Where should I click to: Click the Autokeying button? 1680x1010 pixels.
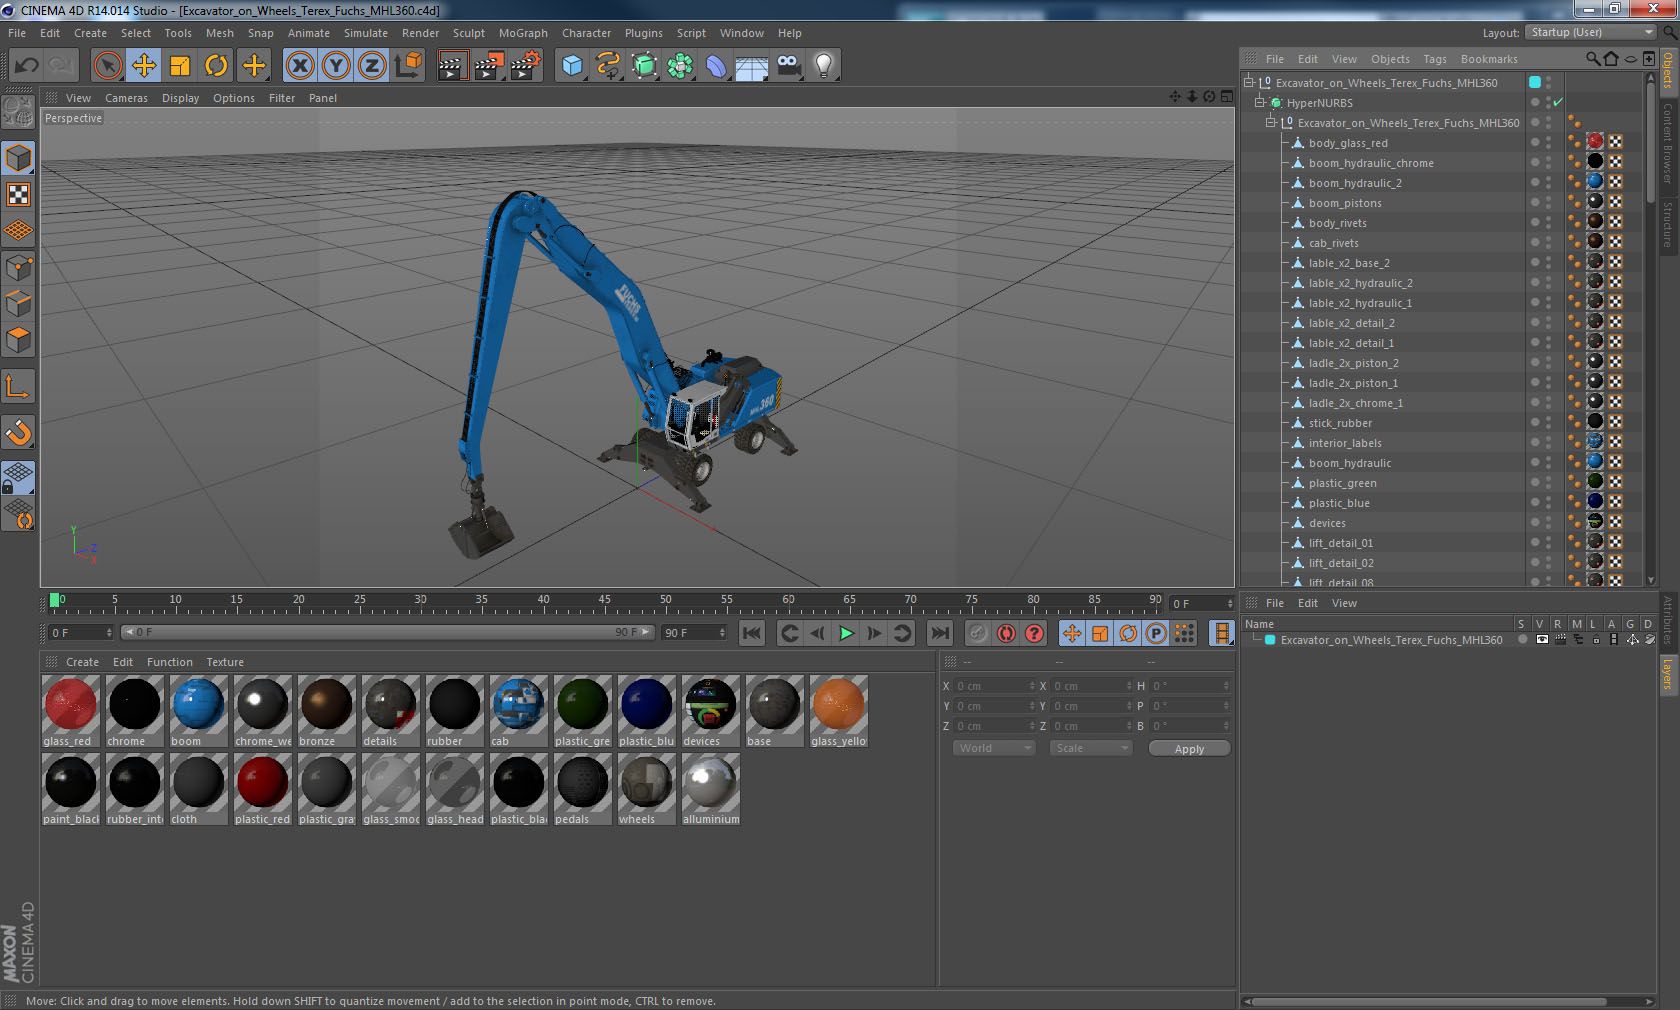pos(1006,633)
